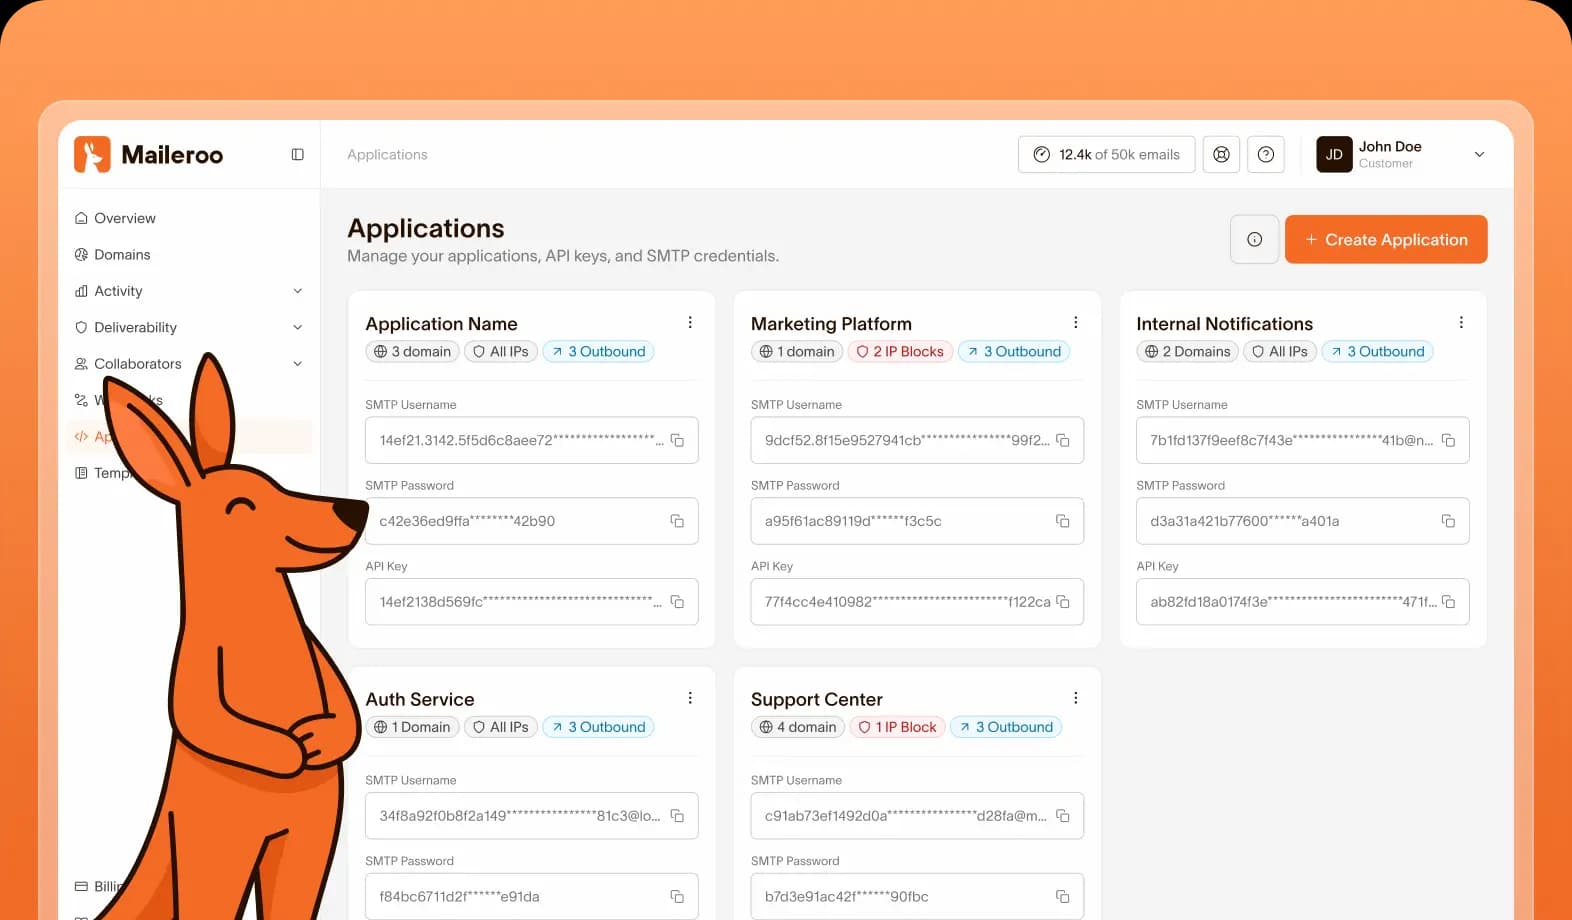Click SMTP Username field starting 34f8a92f0b8f2a149
1572x920 pixels.
tap(532, 816)
